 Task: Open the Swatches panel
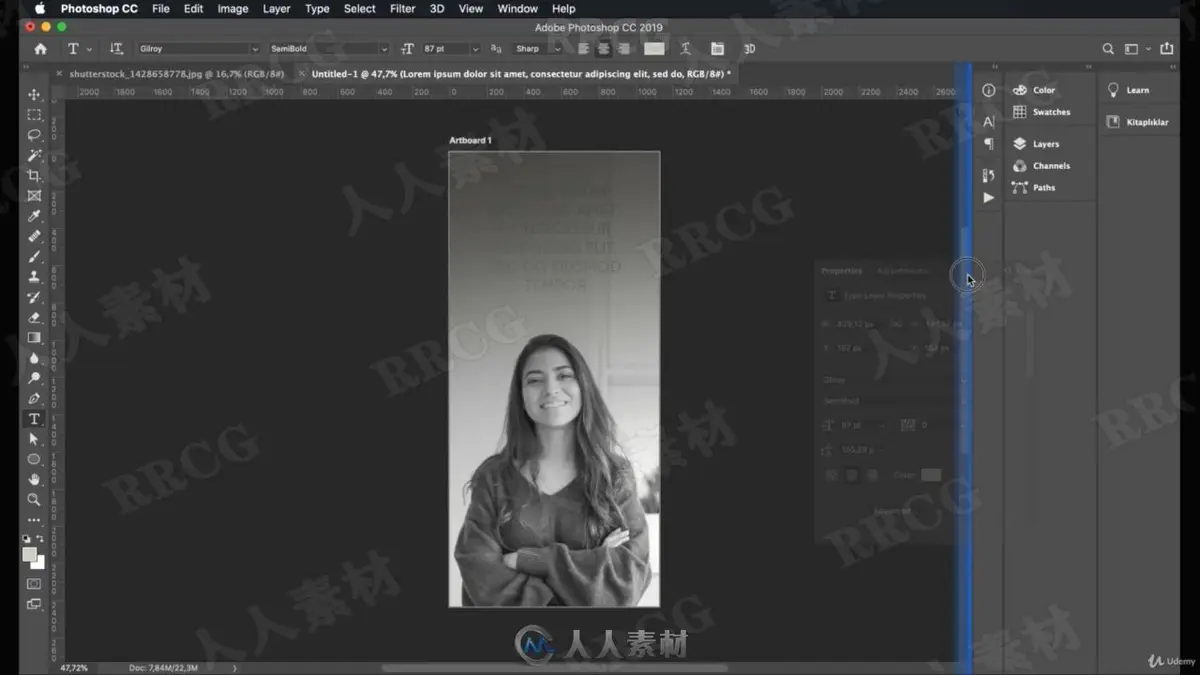coord(1051,112)
